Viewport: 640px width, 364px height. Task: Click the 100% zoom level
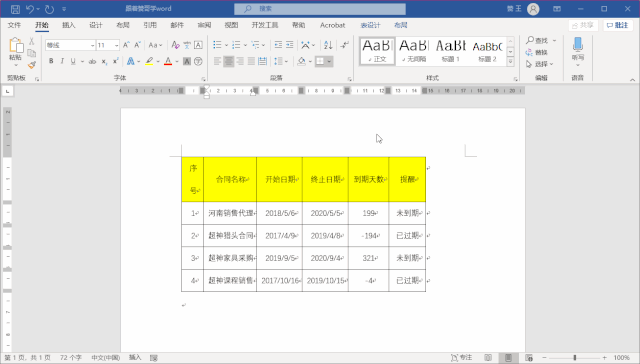coord(622,357)
